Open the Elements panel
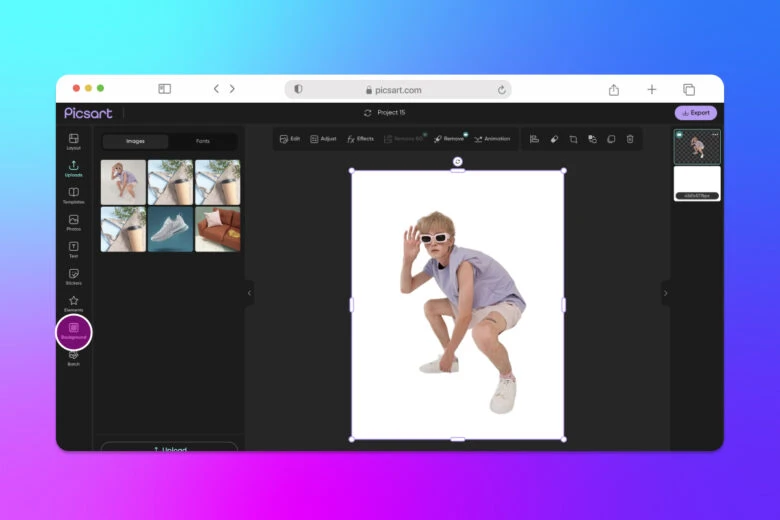 pos(73,303)
